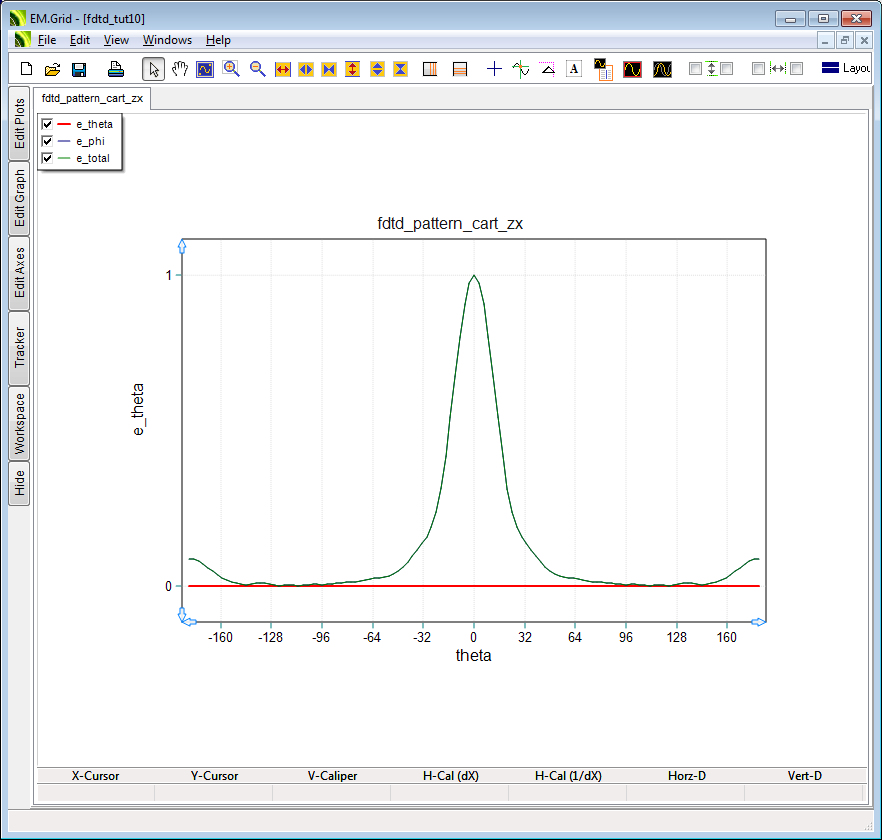Expand the Edit Axes side panel
This screenshot has width=882, height=840.
19,273
